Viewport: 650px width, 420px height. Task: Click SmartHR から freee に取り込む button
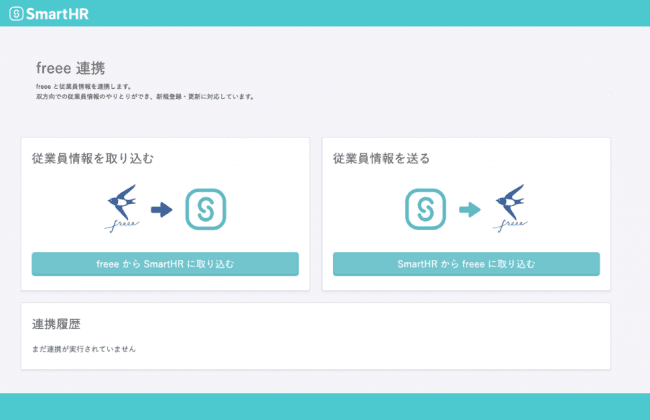click(x=466, y=264)
